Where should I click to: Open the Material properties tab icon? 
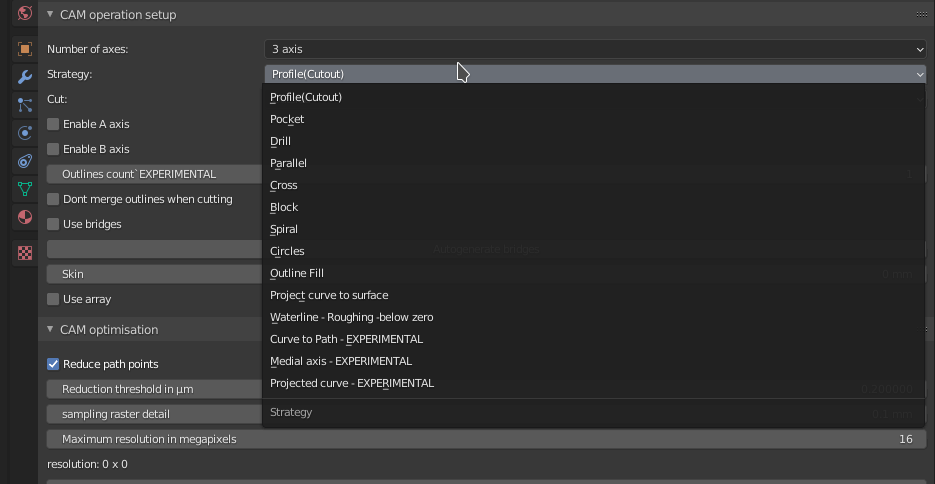[x=25, y=217]
